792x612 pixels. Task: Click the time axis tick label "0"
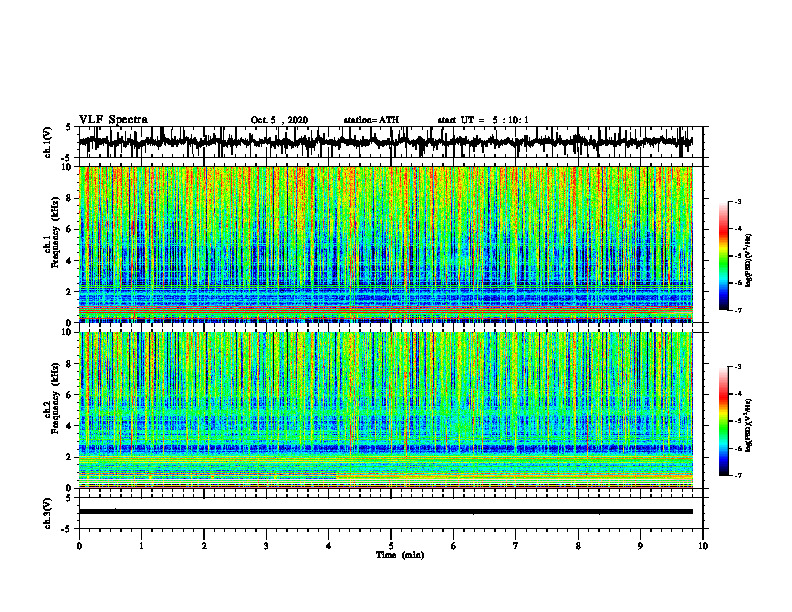pos(79,546)
